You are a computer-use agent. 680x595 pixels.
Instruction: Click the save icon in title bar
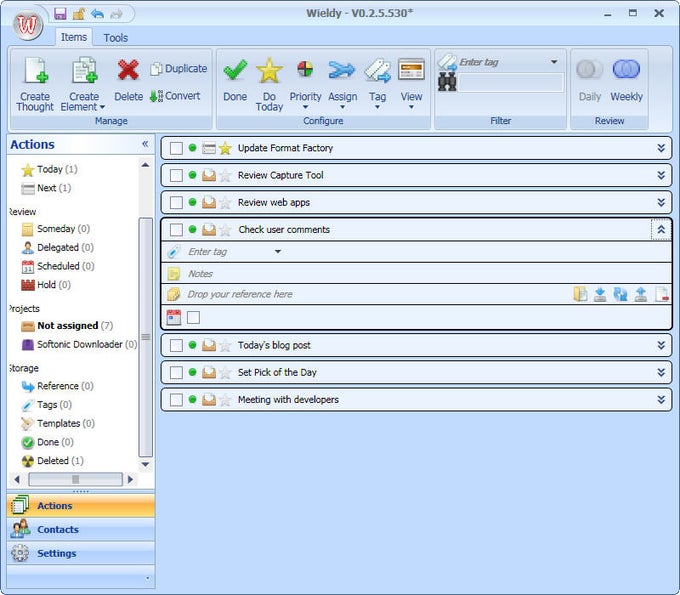click(x=60, y=13)
